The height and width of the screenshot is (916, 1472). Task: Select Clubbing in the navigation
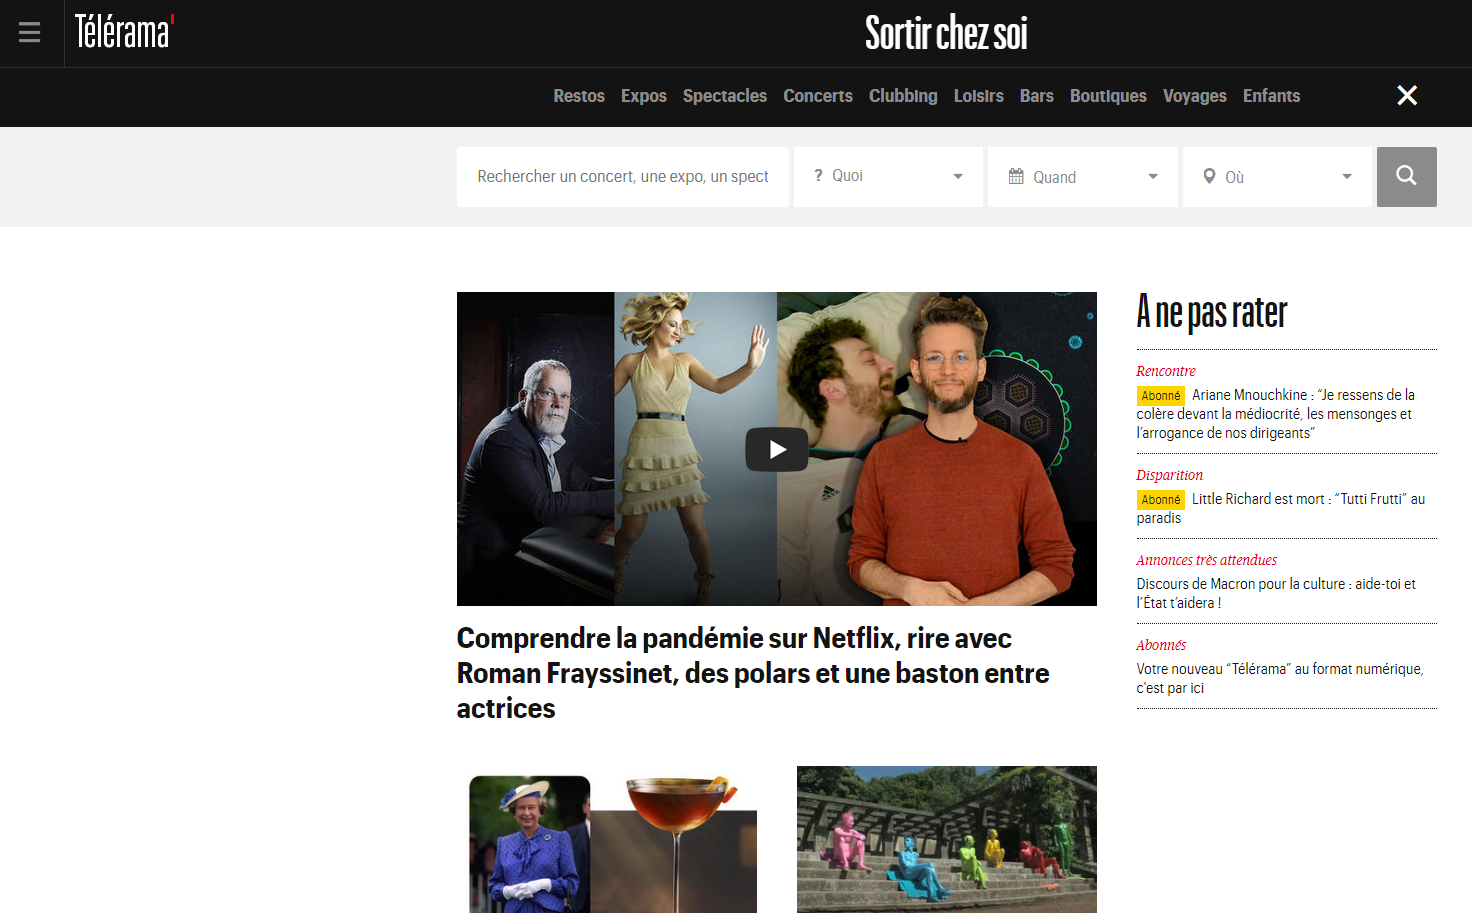pos(903,96)
